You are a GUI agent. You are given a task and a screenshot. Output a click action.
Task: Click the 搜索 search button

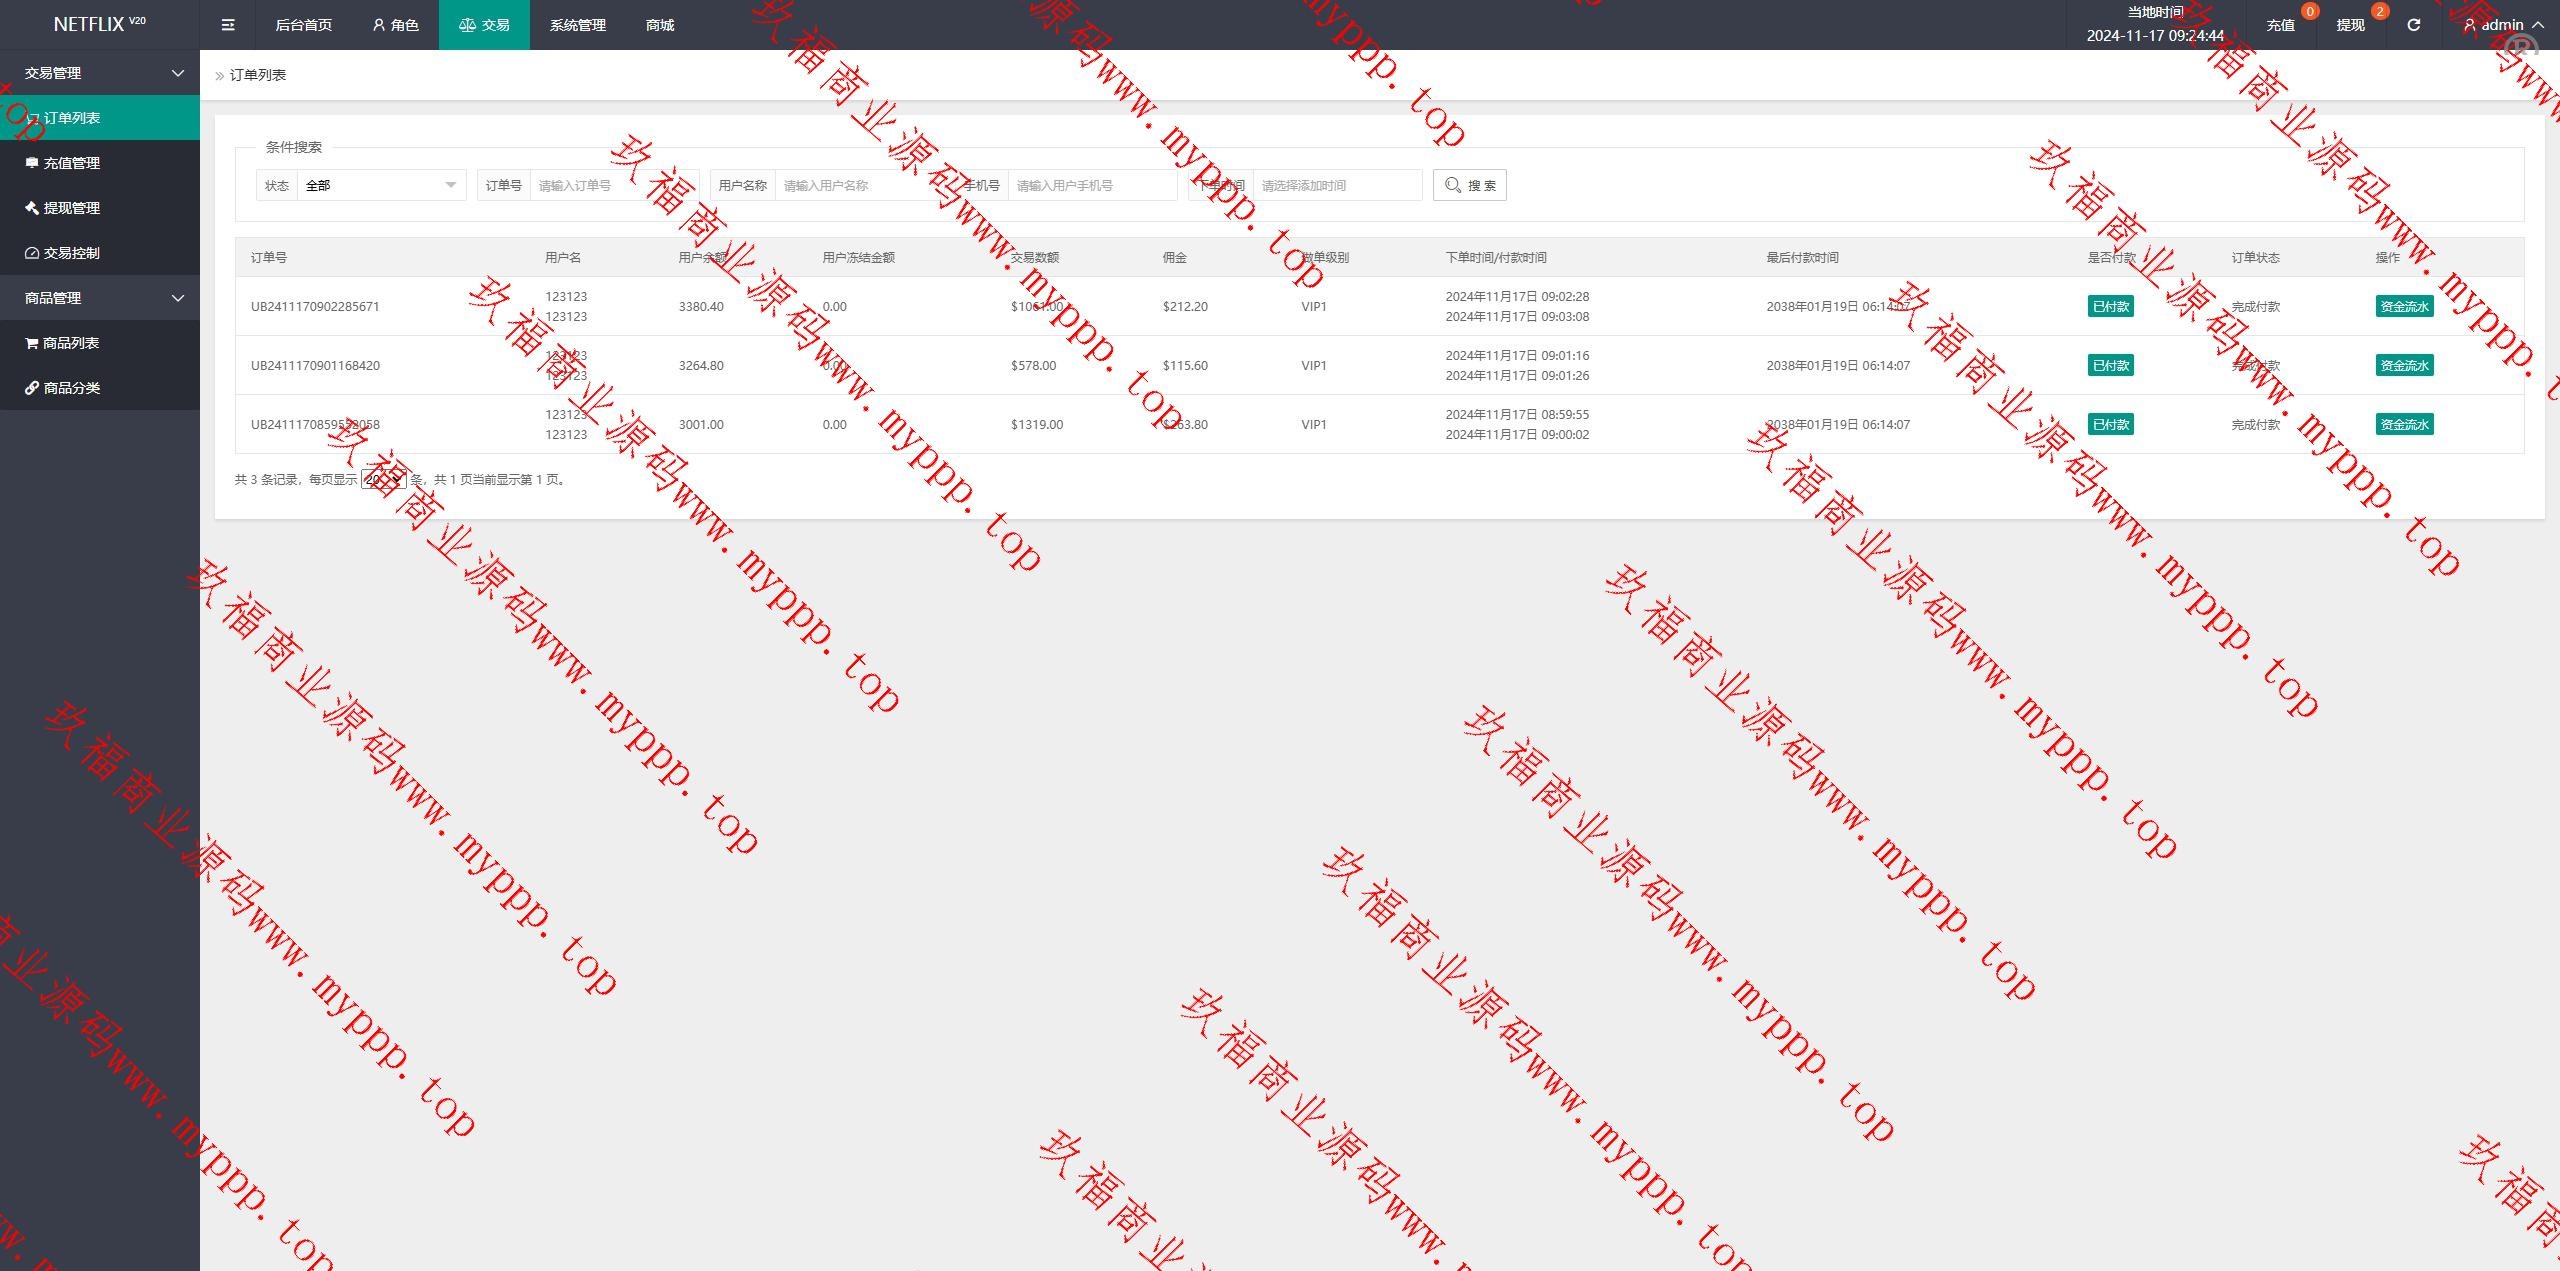1469,185
